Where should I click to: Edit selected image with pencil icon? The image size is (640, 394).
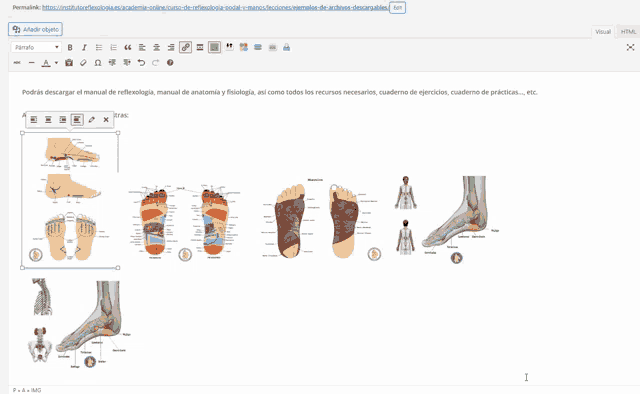91,119
